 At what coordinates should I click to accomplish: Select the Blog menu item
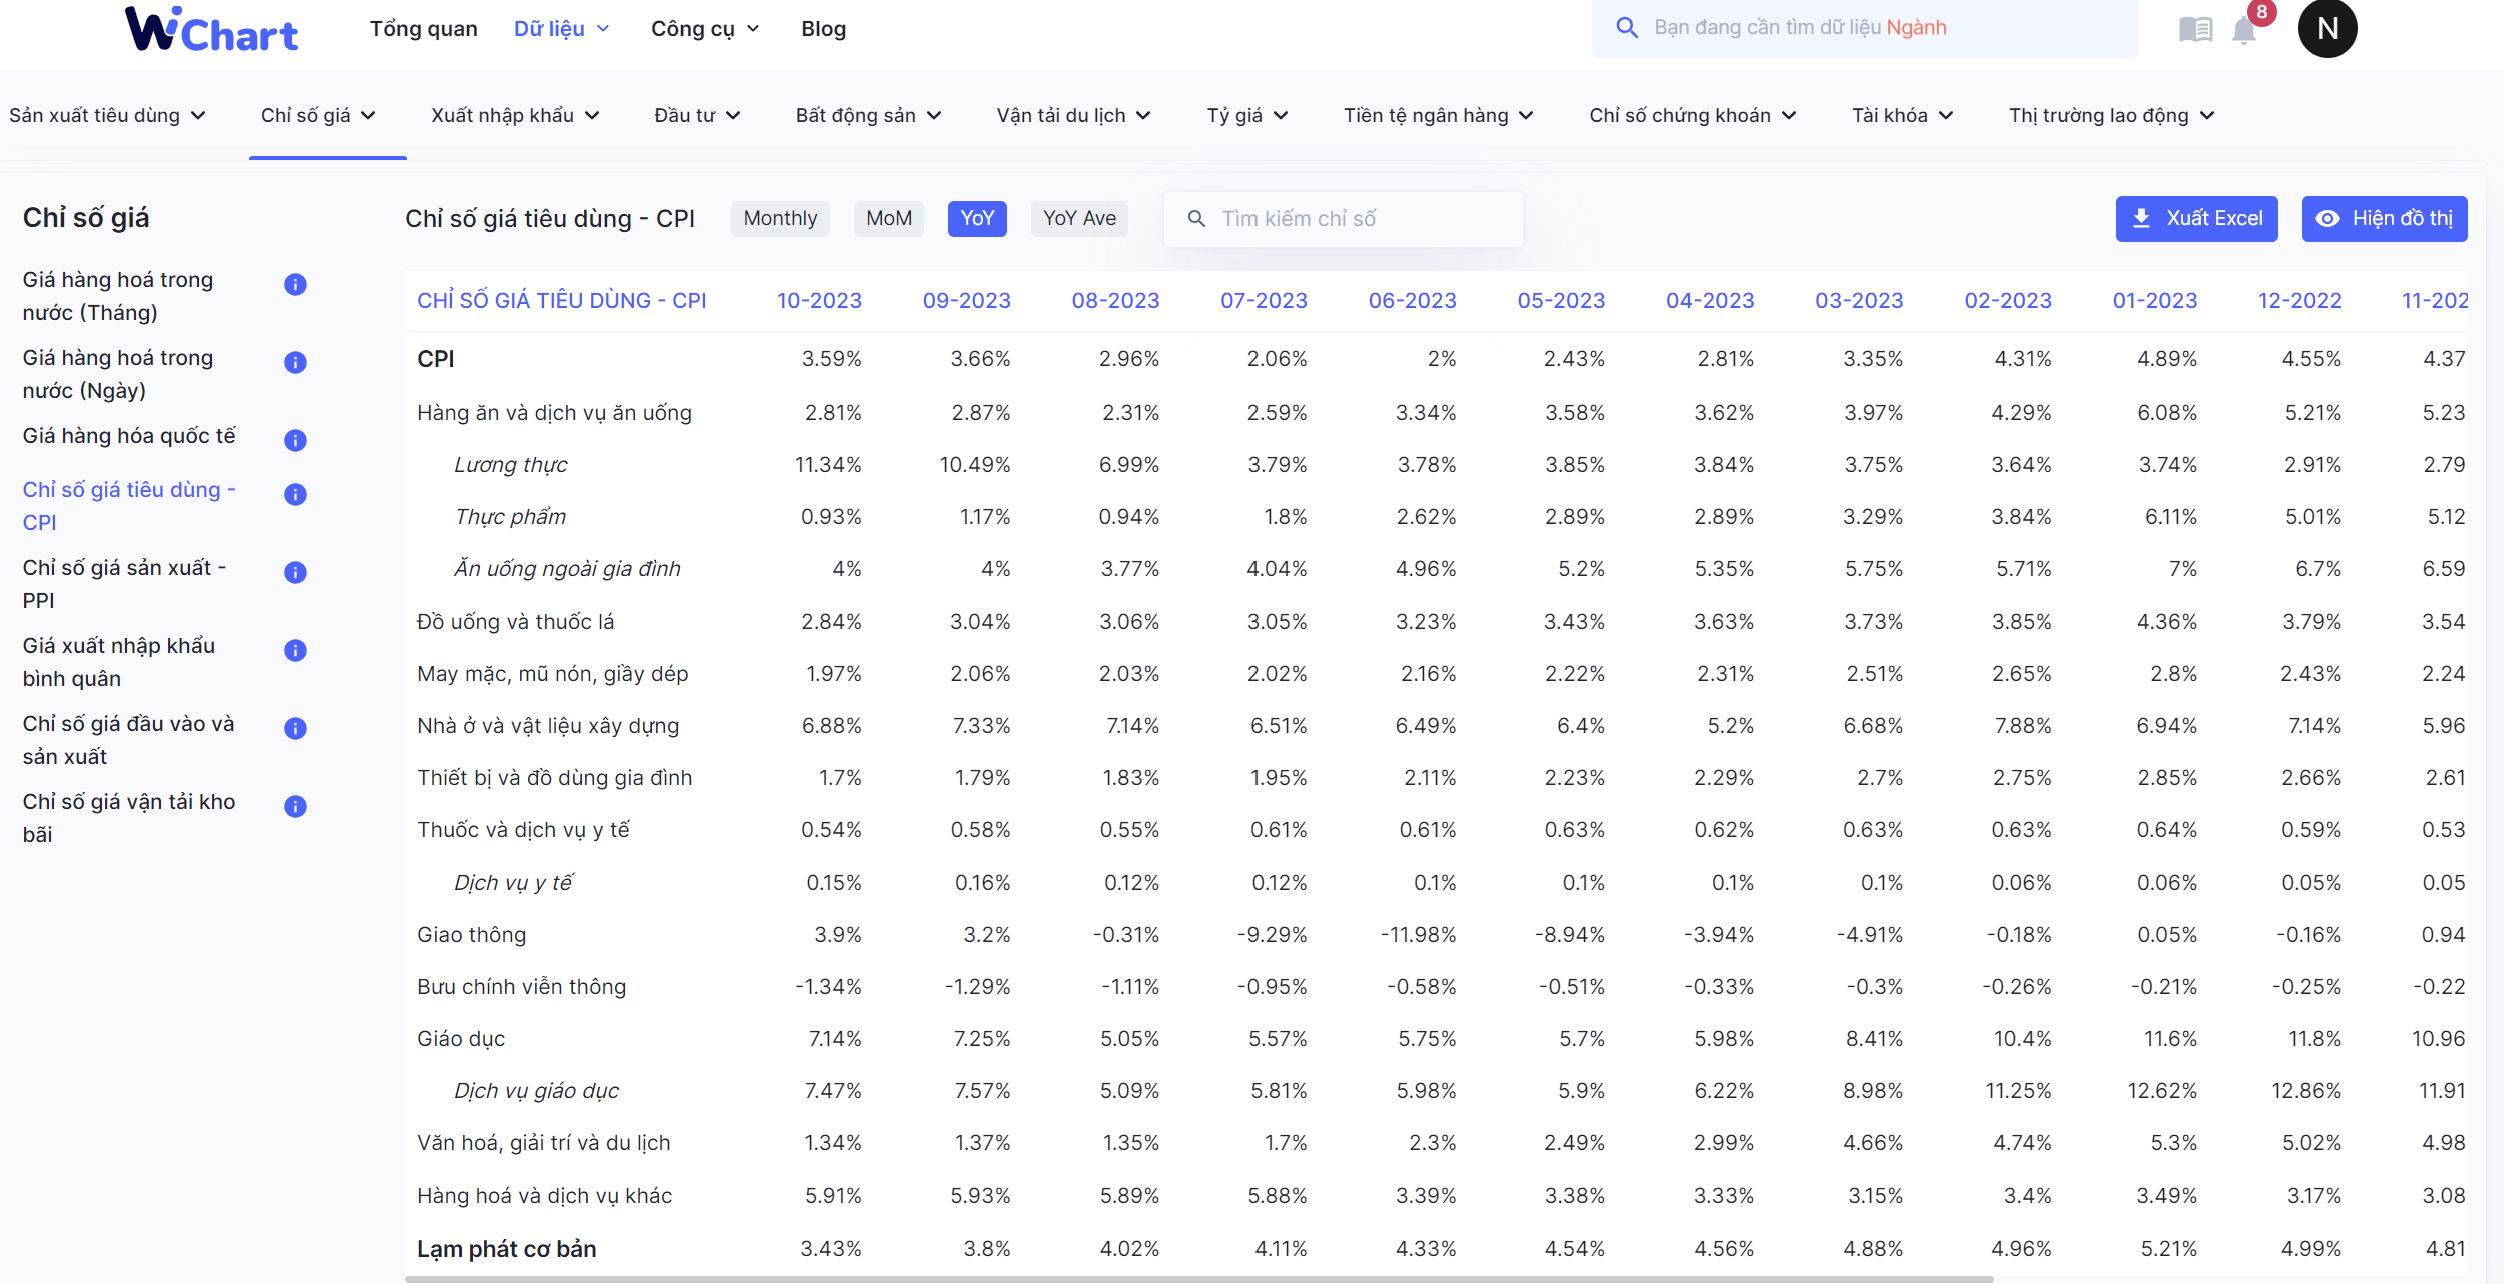pyautogui.click(x=824, y=28)
